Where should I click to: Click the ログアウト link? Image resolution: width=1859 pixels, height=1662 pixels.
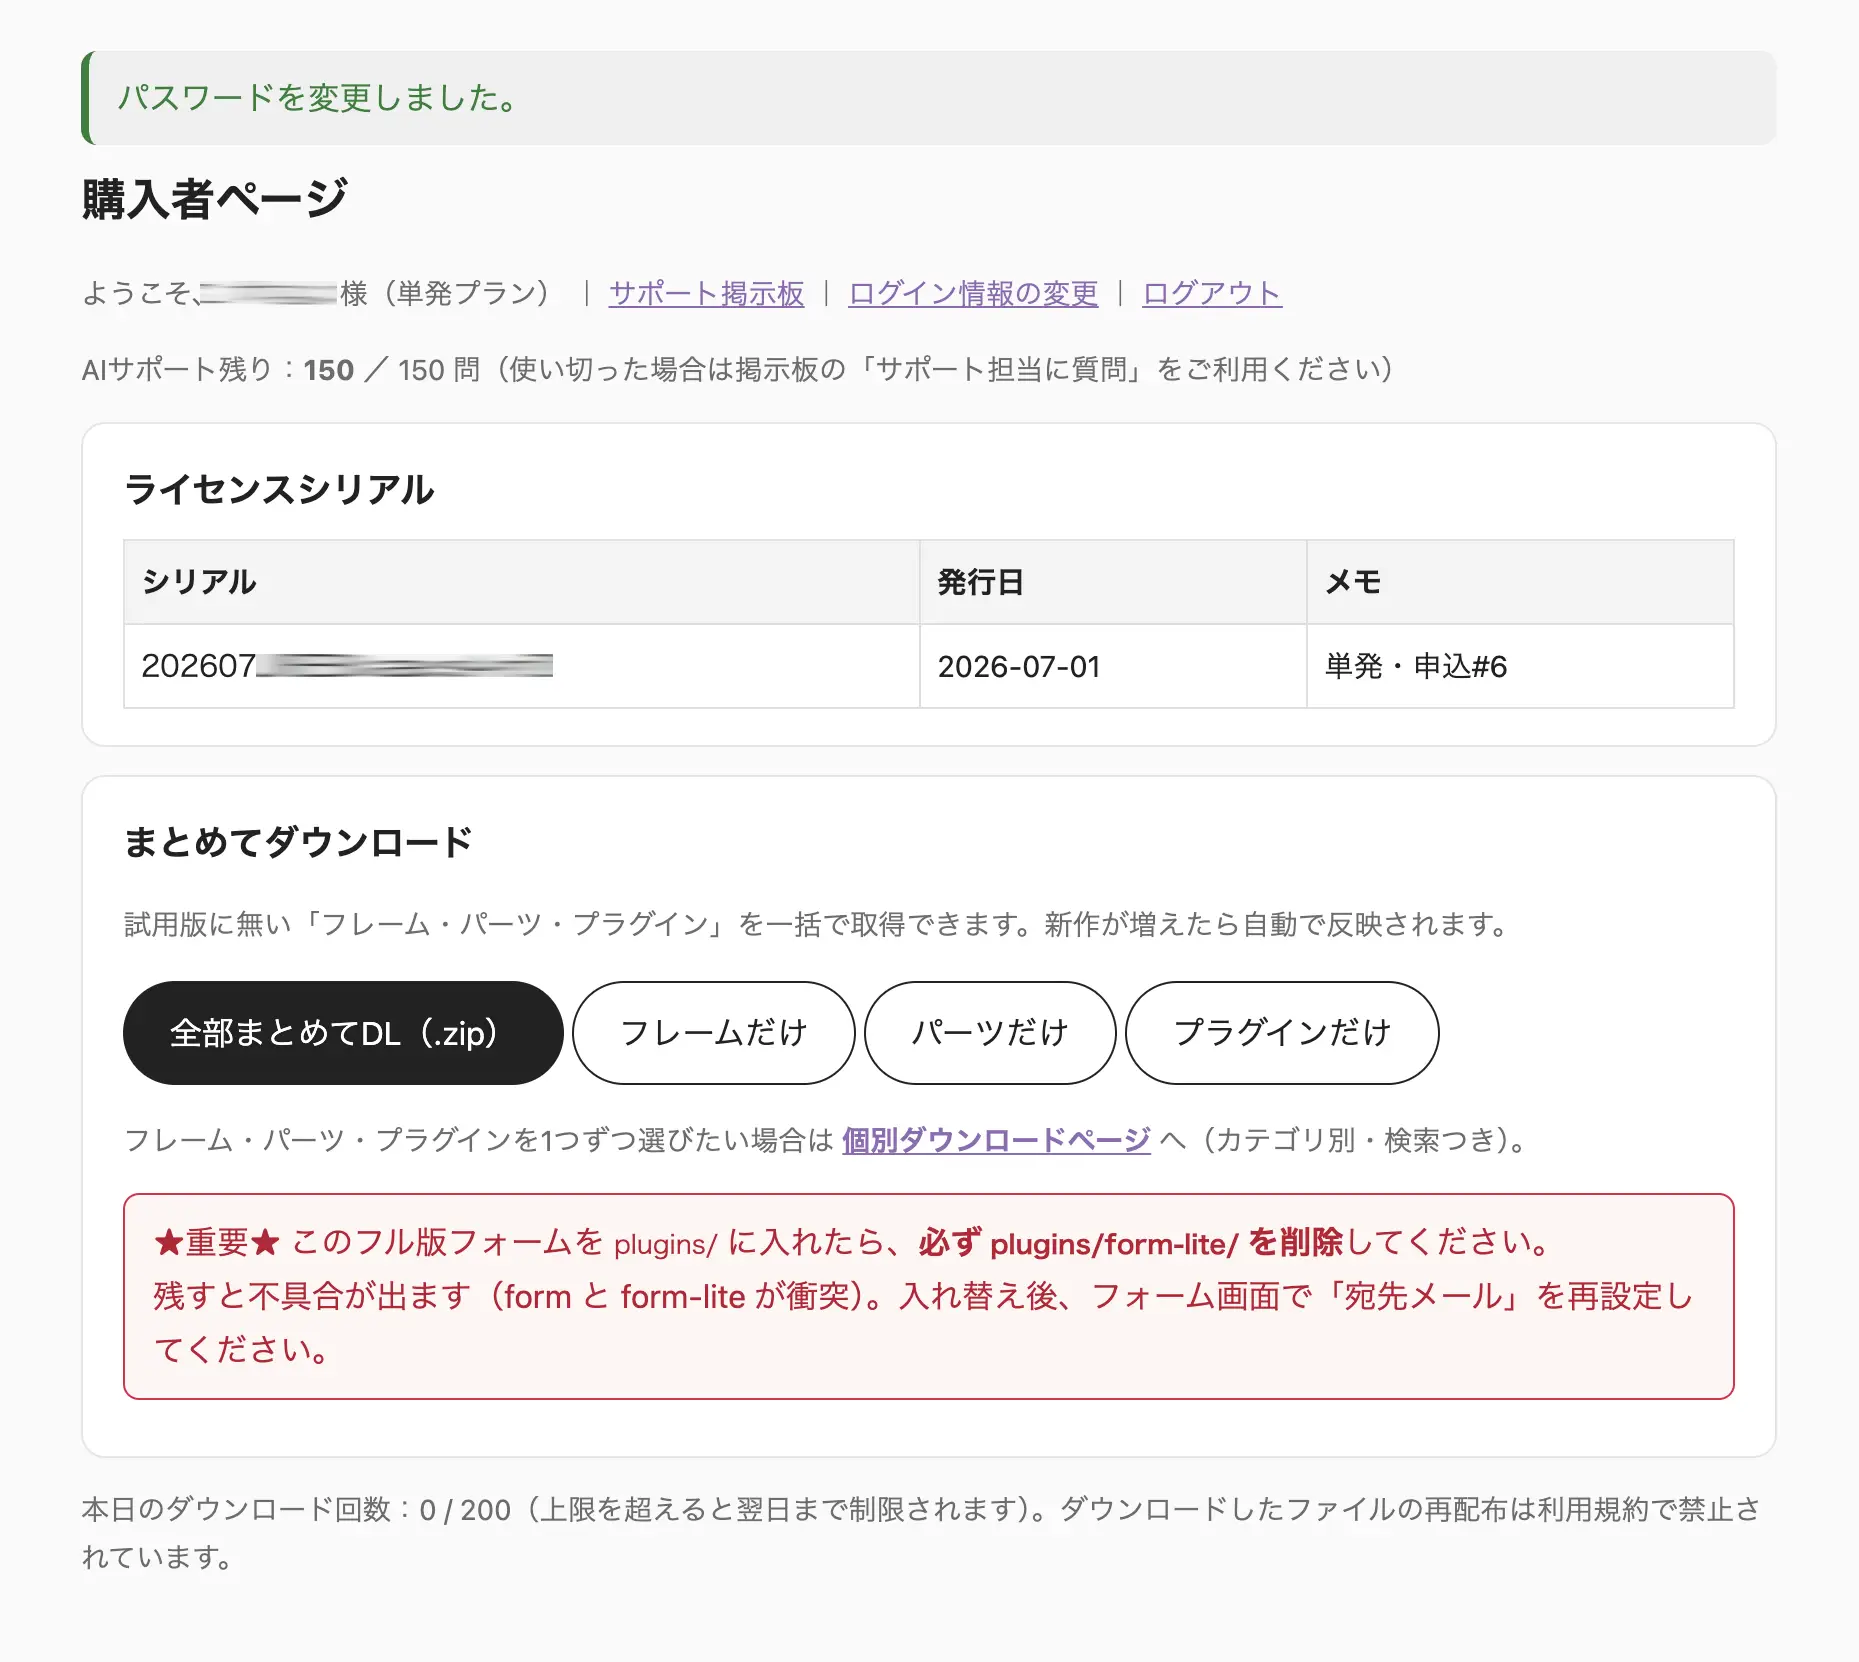tap(1212, 293)
